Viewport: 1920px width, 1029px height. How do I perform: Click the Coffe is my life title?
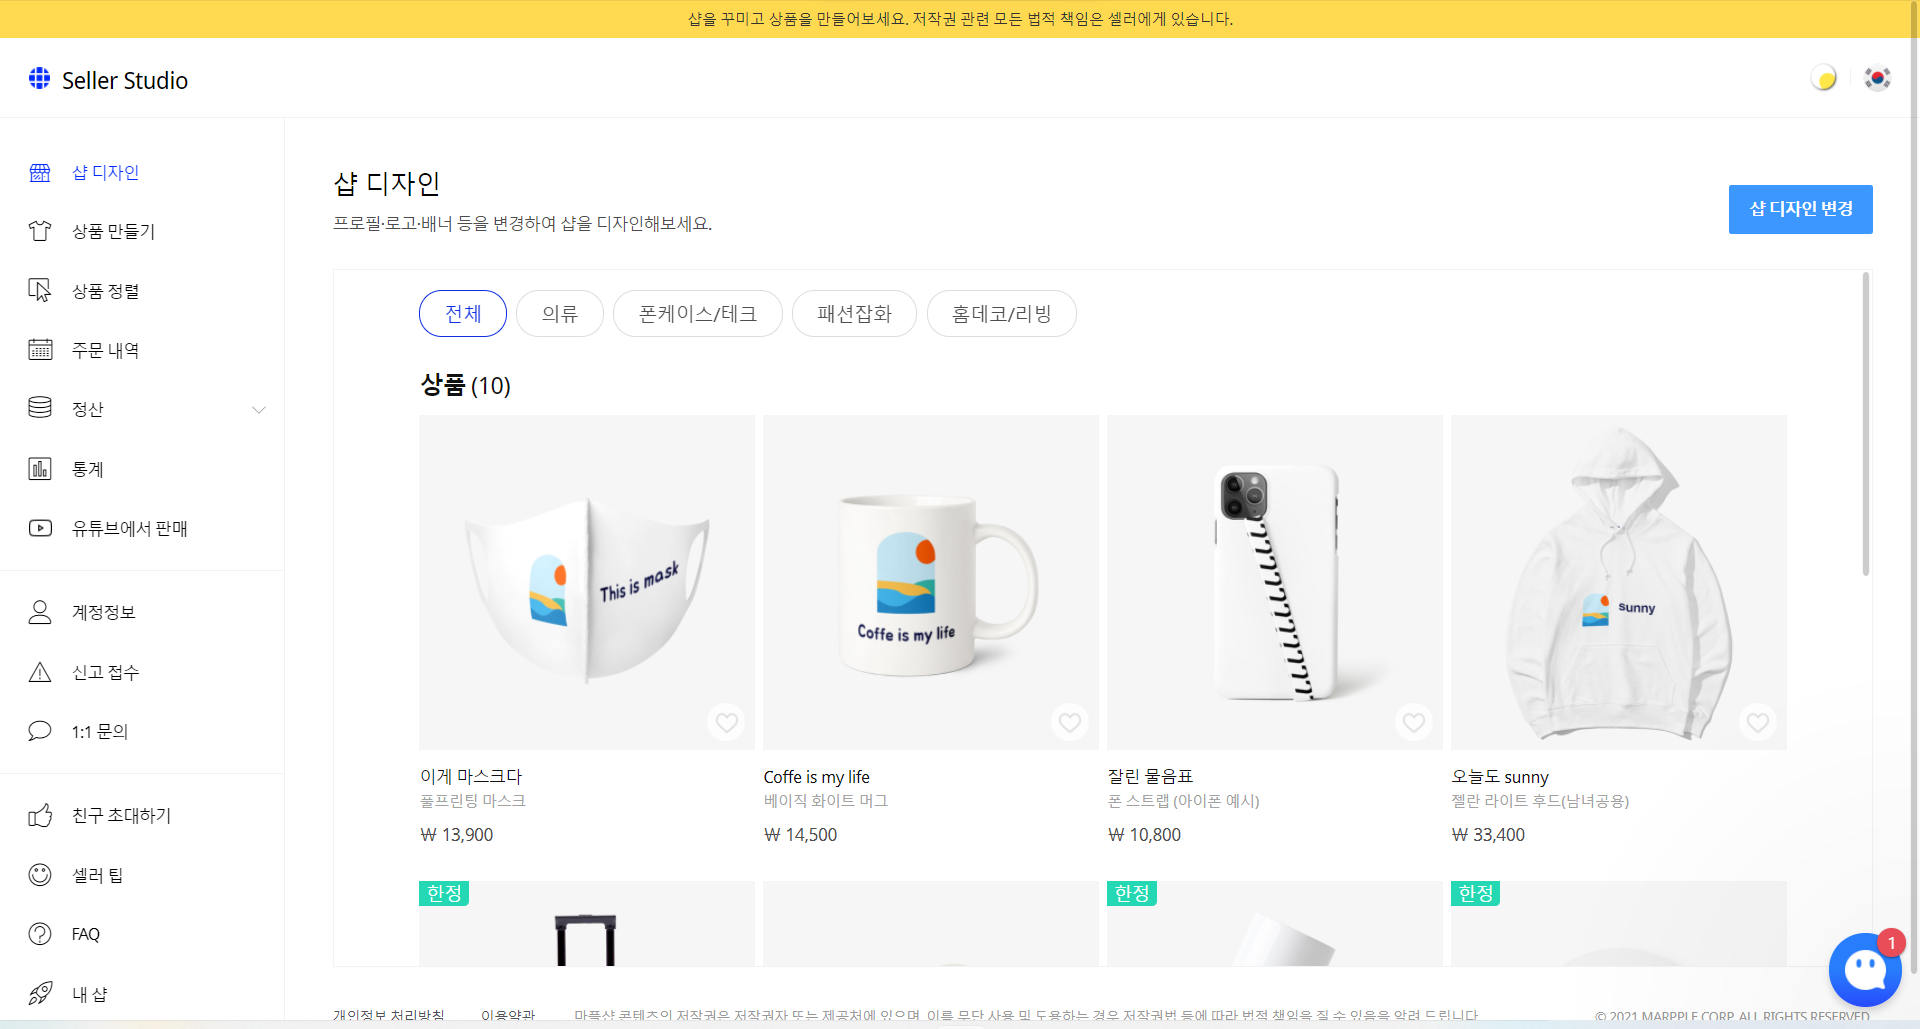[817, 777]
